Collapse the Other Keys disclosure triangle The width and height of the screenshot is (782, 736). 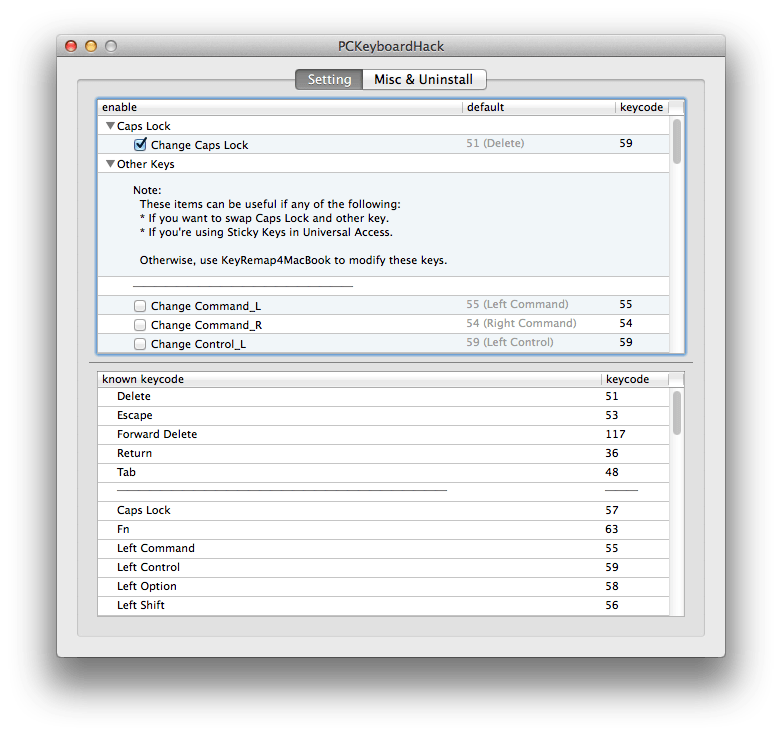[x=110, y=164]
